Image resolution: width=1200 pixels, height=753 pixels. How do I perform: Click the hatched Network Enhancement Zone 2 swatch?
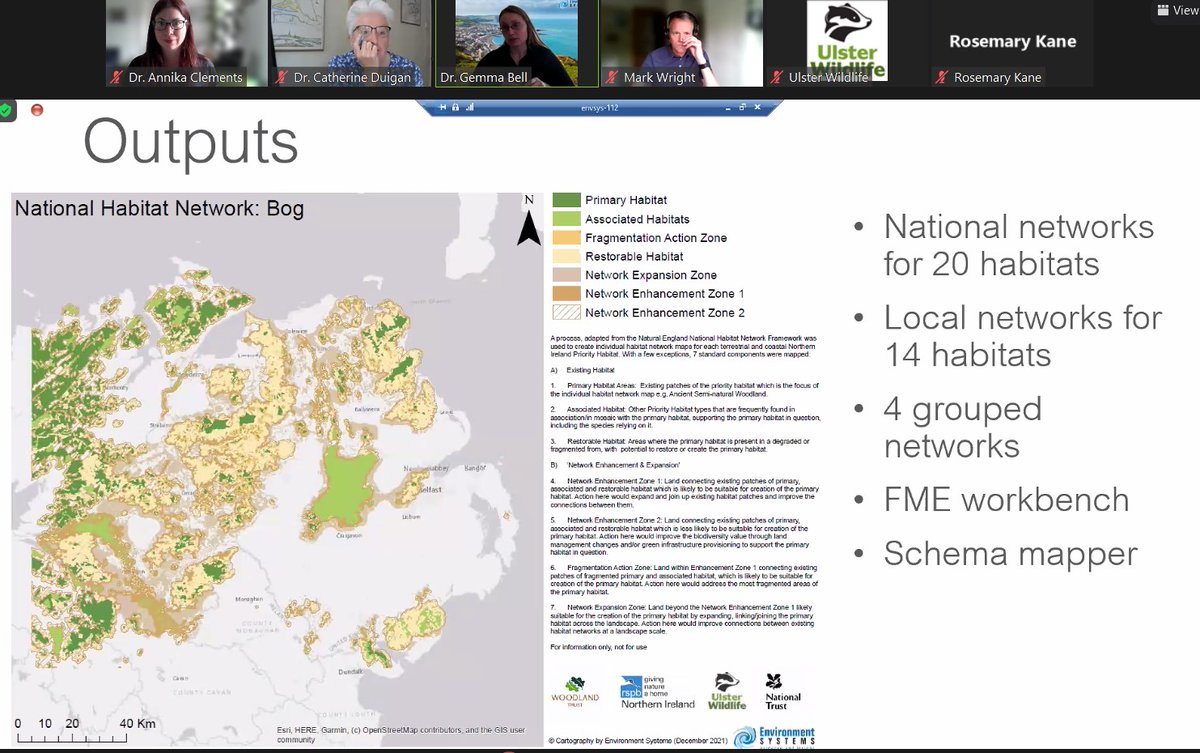[x=566, y=312]
